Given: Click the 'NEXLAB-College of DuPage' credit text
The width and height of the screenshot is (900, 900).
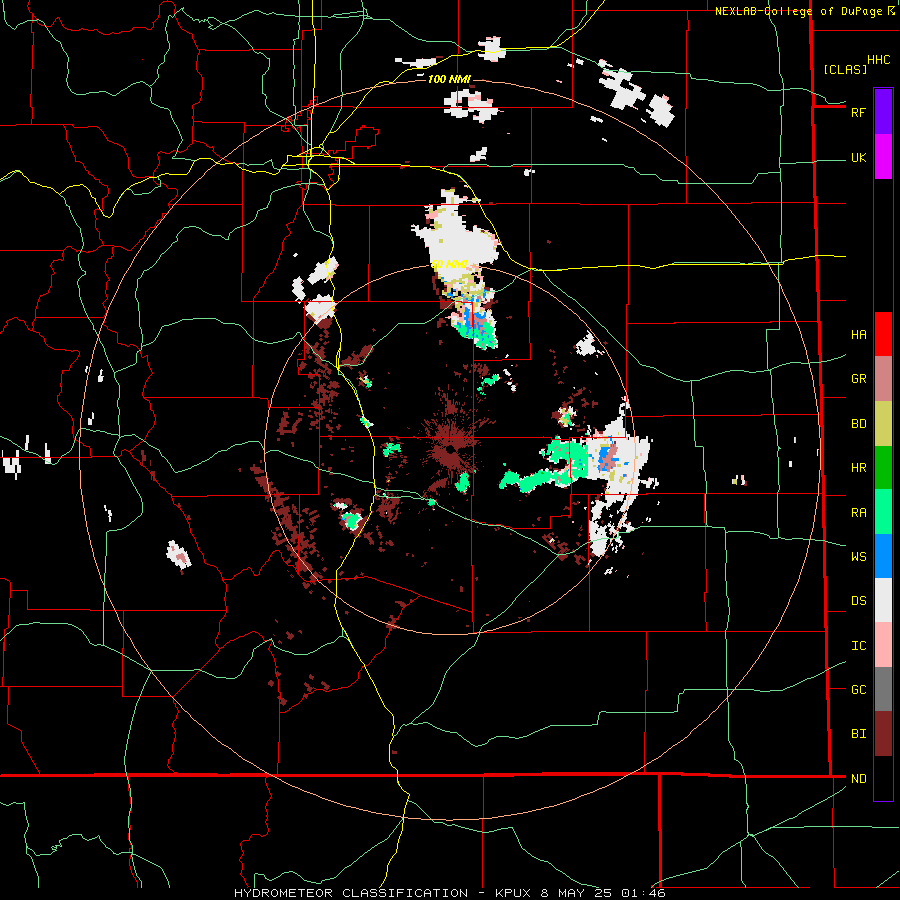Looking at the screenshot, I should click(798, 11).
